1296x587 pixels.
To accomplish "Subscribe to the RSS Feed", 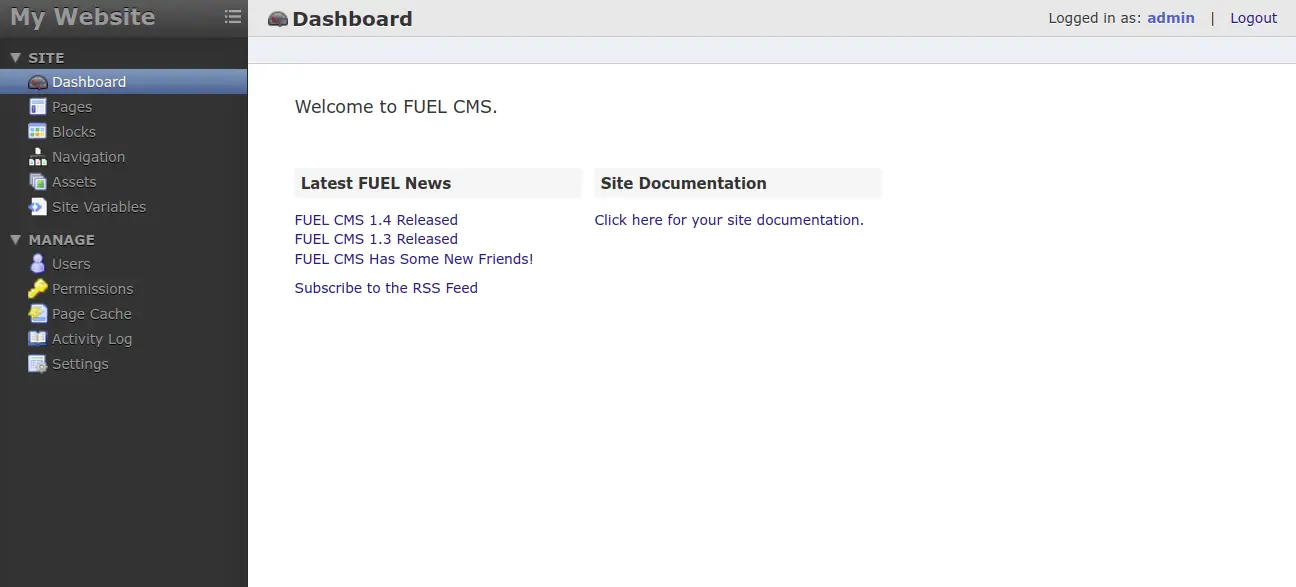I will [386, 288].
